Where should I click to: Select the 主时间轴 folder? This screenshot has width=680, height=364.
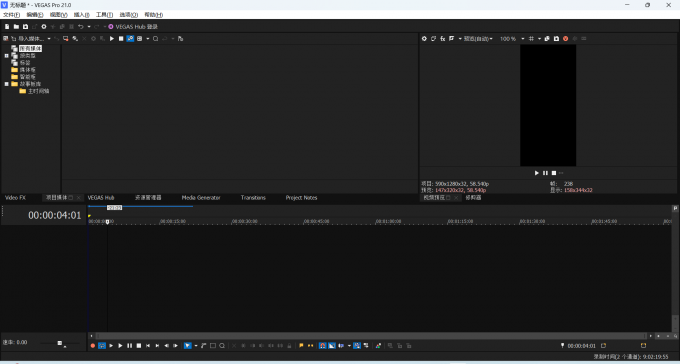tap(39, 91)
